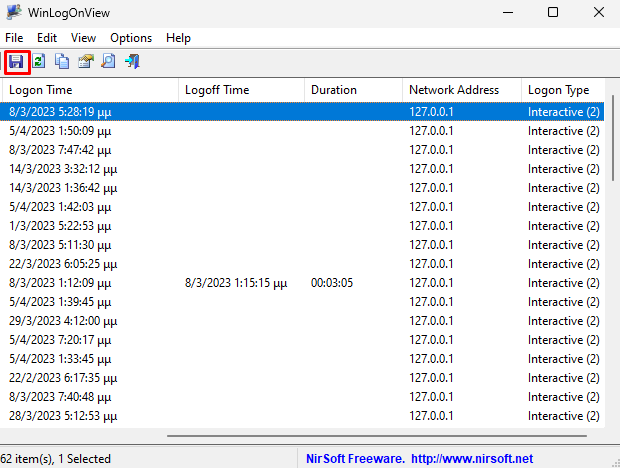Select row 14/3/2023 1:36:42 μμ
The width and height of the screenshot is (620, 468).
(302, 188)
